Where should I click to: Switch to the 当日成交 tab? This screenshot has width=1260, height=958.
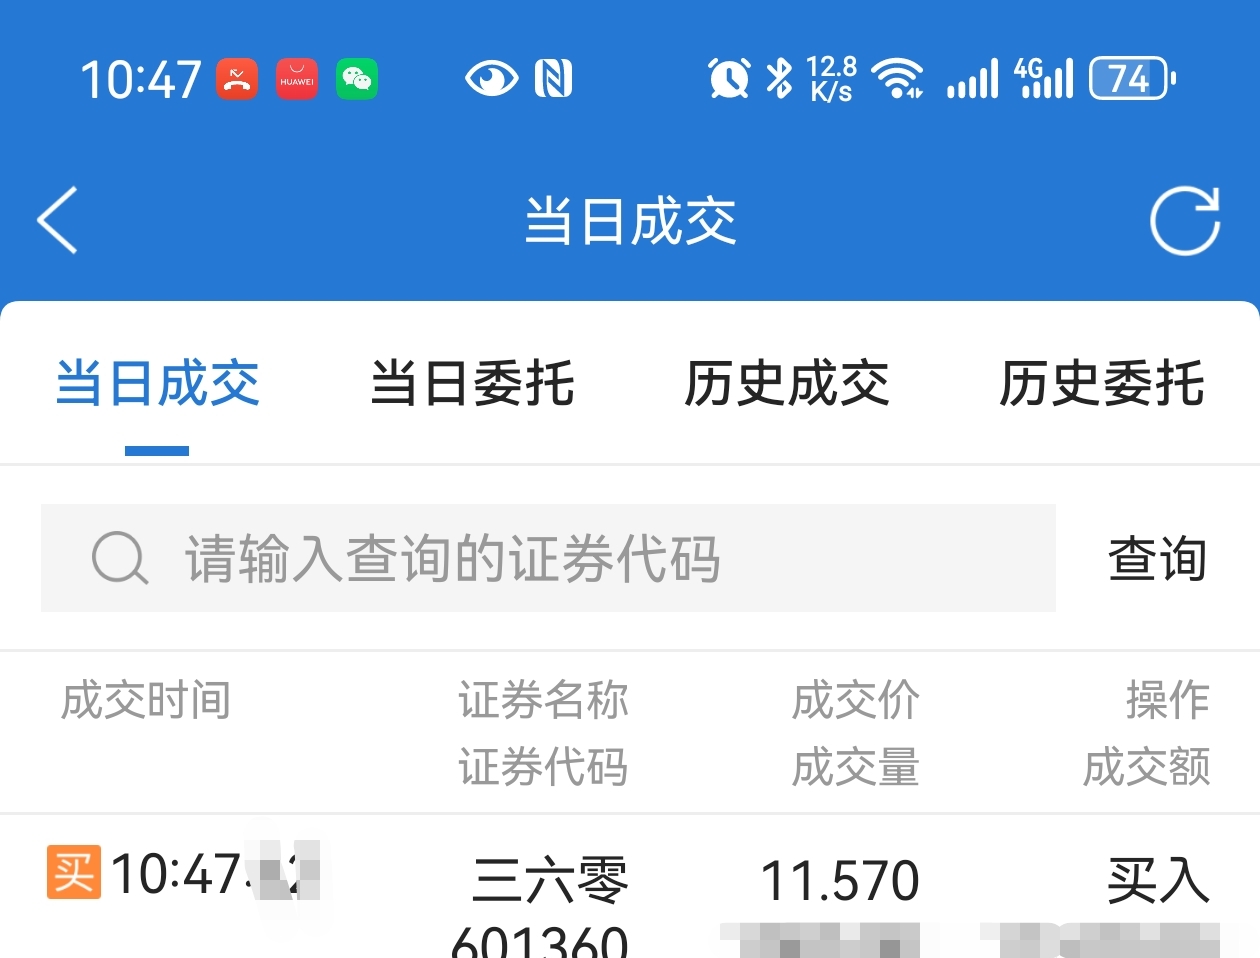pyautogui.click(x=158, y=384)
